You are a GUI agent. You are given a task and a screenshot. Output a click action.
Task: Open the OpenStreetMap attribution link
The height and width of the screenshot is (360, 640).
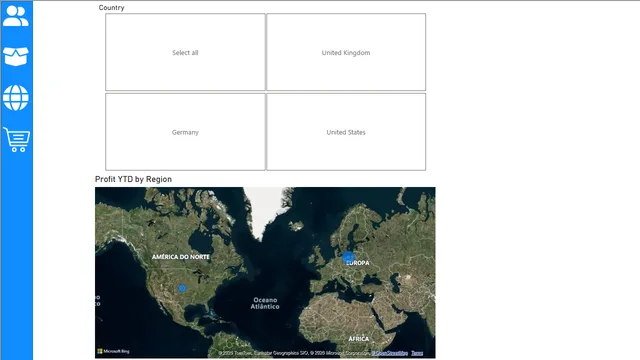coord(390,353)
